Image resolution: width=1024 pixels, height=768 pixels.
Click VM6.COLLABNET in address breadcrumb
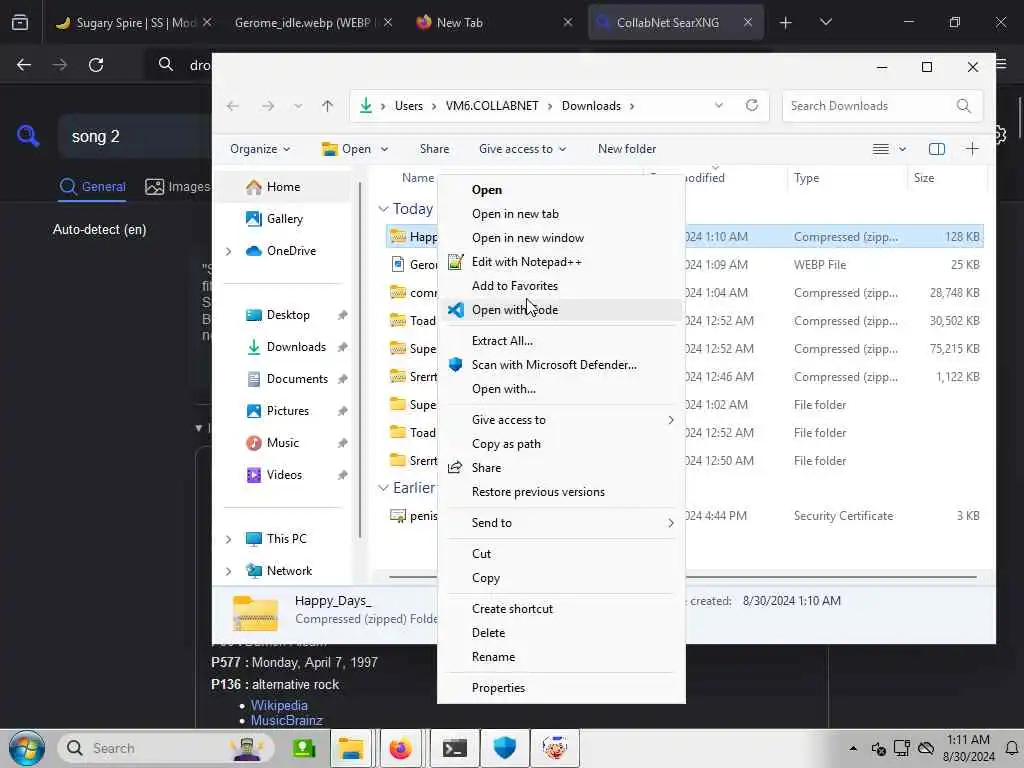point(492,106)
